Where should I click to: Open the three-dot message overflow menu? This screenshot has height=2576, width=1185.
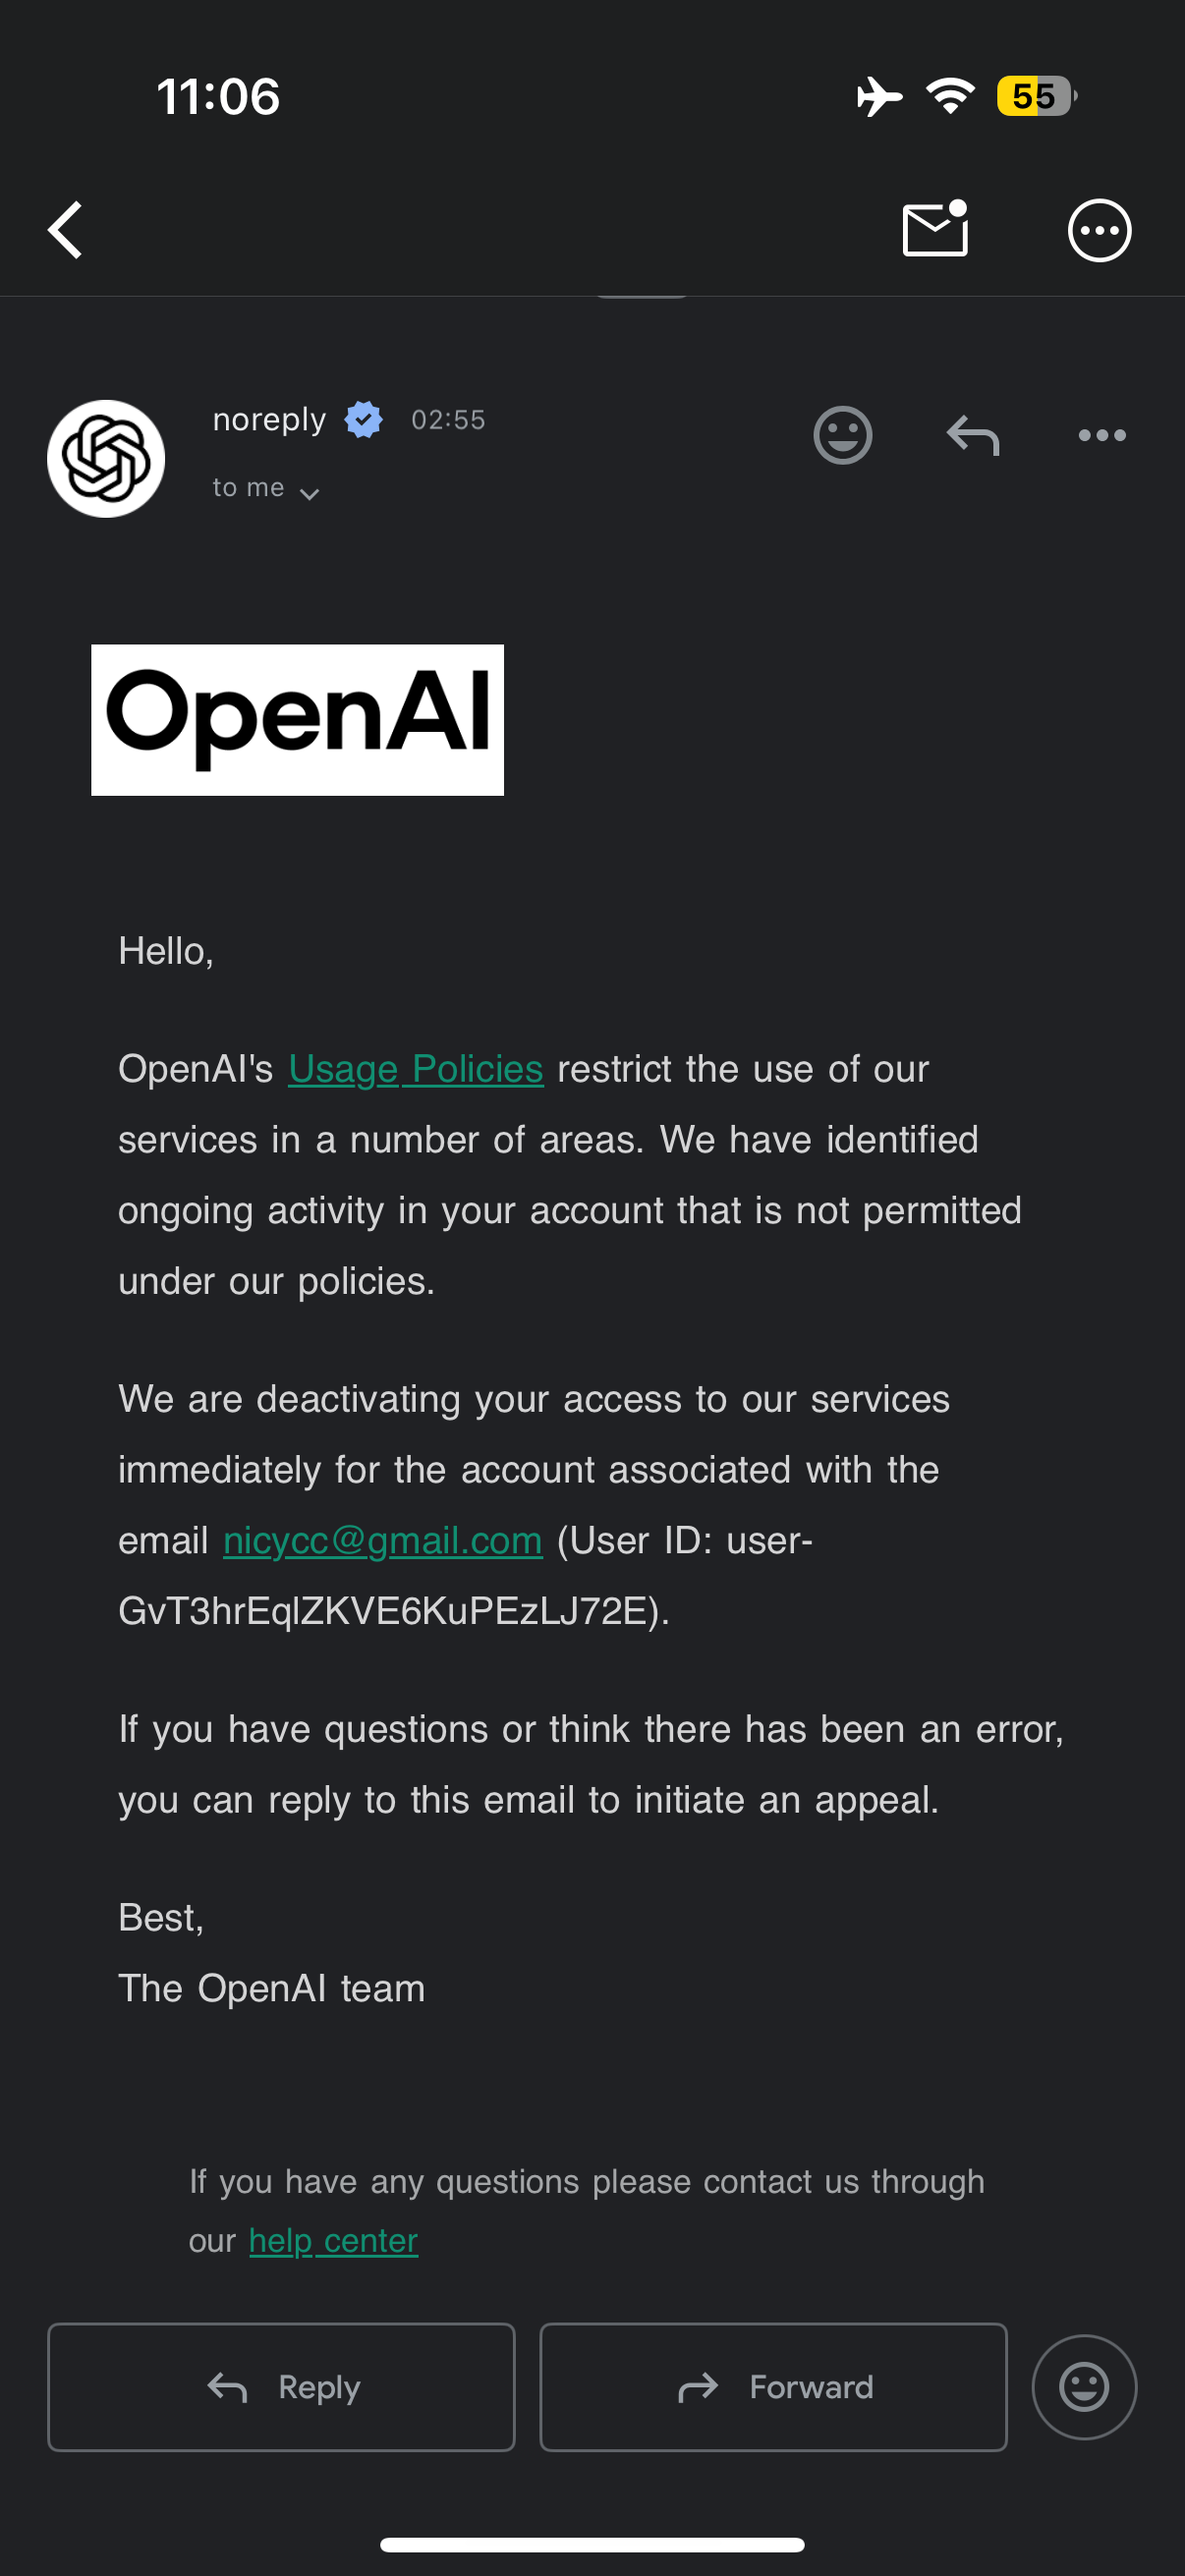1102,436
